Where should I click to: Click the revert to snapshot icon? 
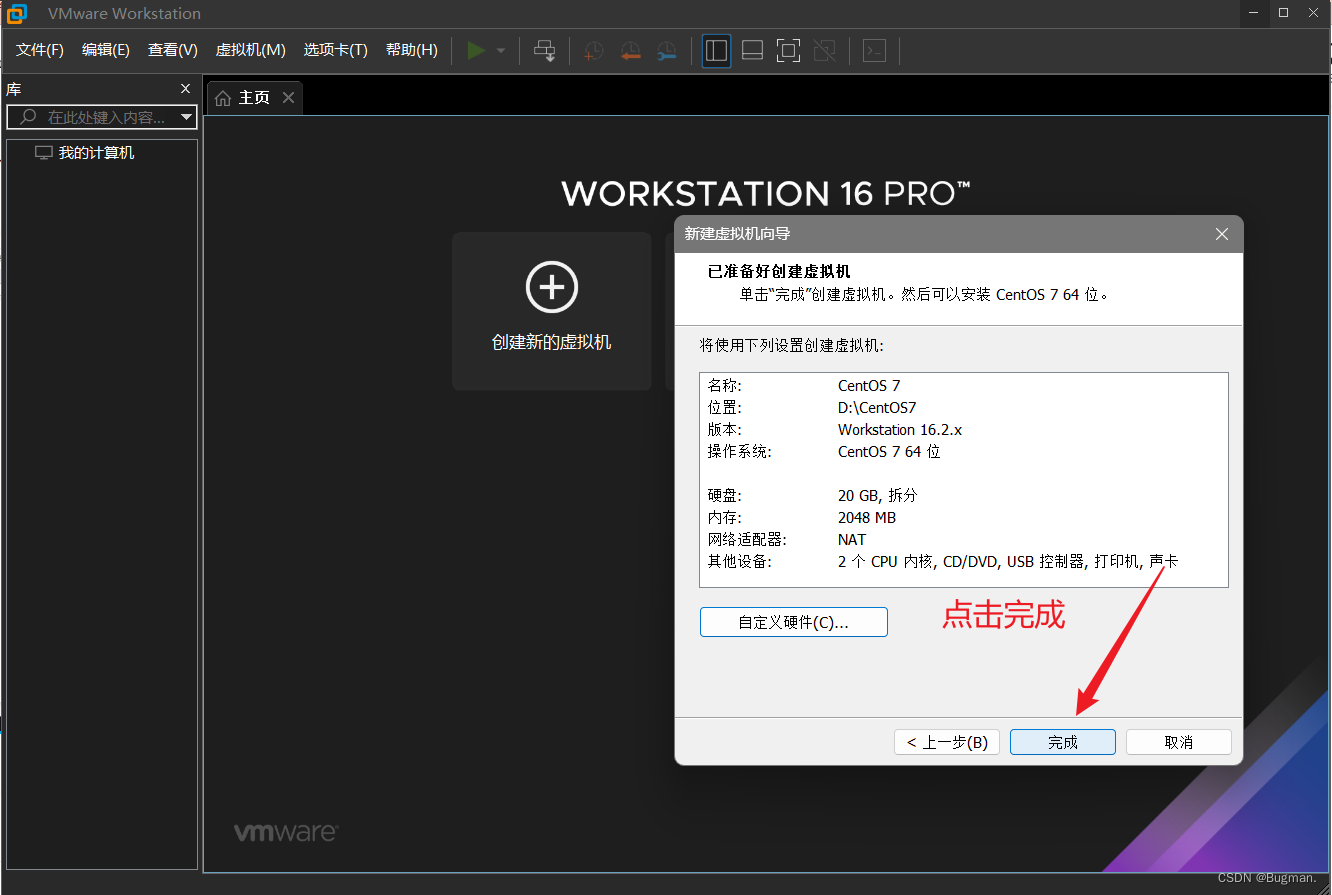(630, 51)
